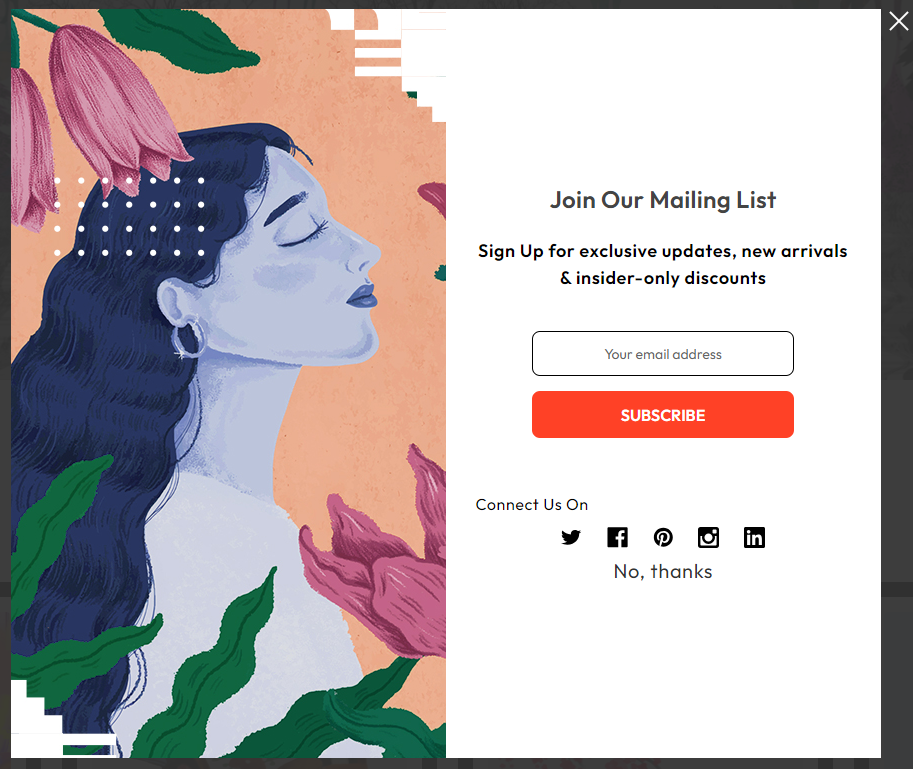Visit the Pinterest icon link
Screen dimensions: 913x769
click(x=663, y=537)
